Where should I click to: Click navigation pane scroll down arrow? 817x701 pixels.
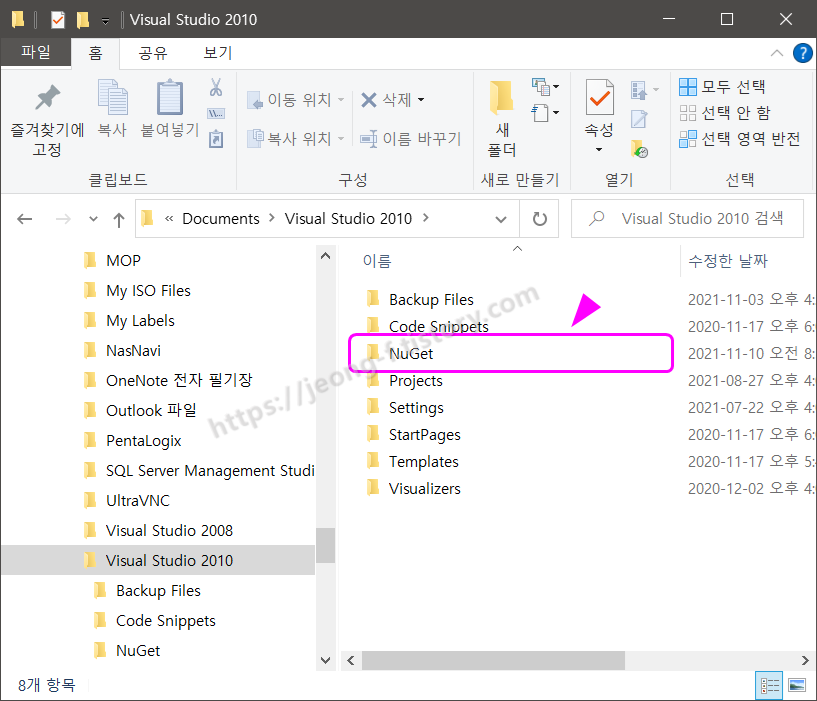pyautogui.click(x=326, y=660)
